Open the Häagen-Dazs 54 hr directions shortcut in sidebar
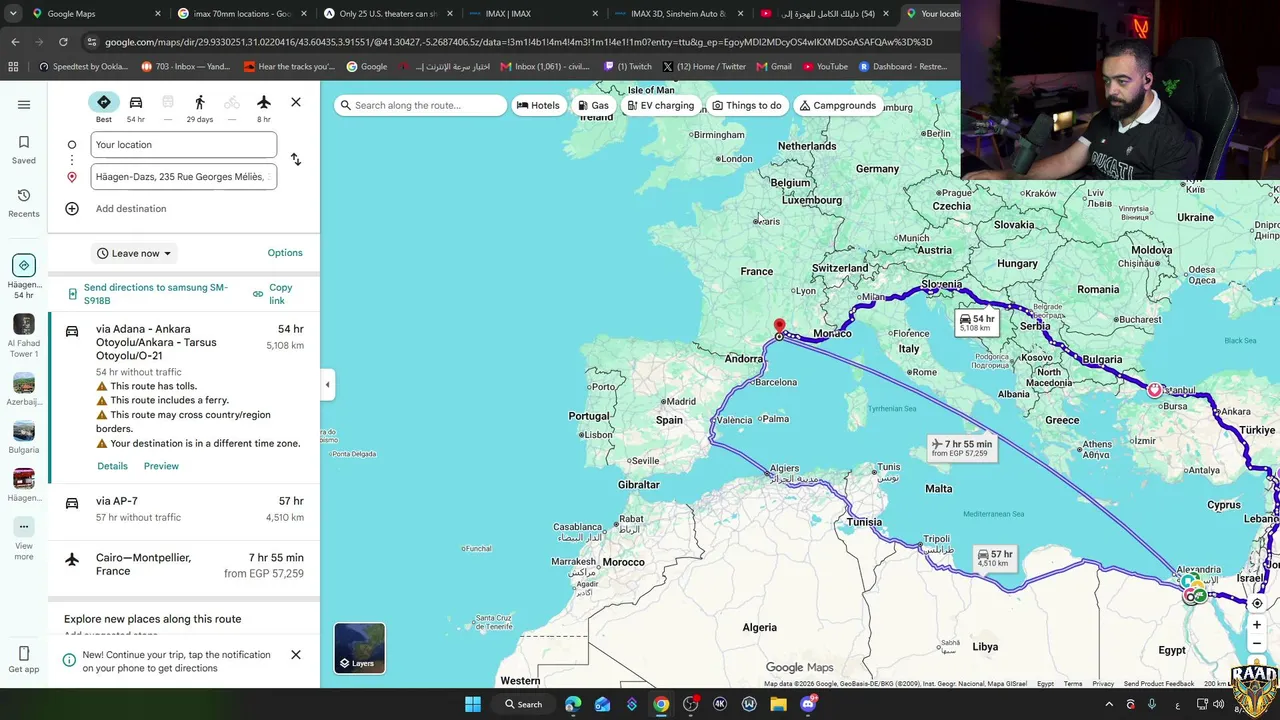1280x720 pixels. pyautogui.click(x=24, y=277)
